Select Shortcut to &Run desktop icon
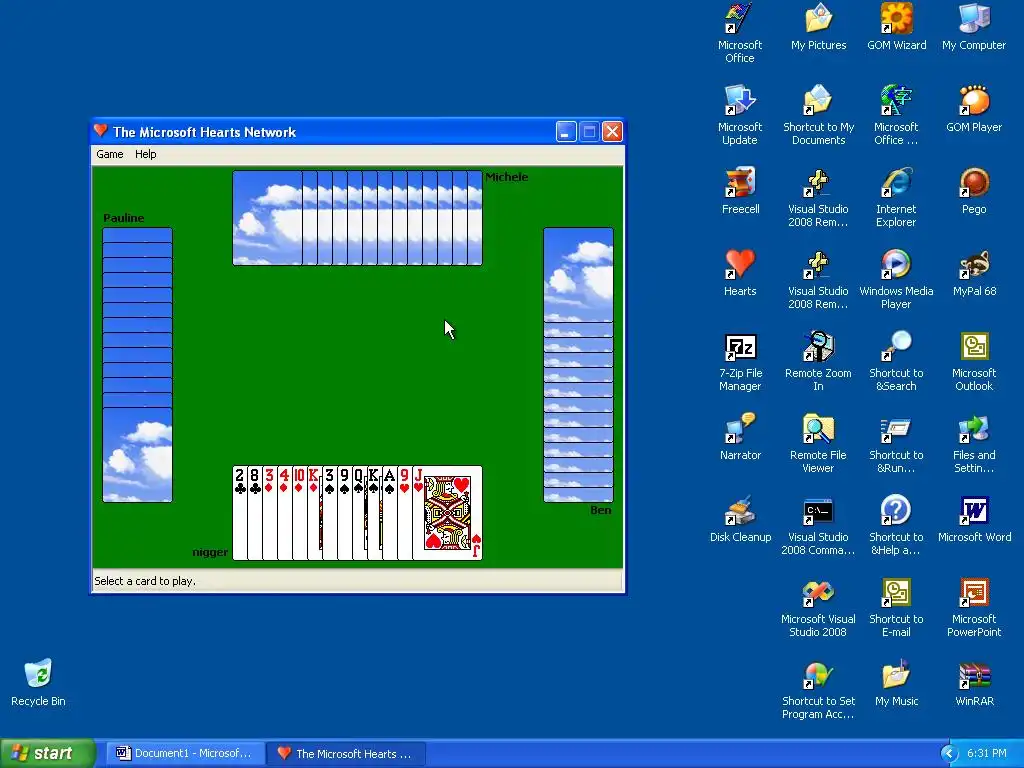This screenshot has width=1024, height=768. tap(896, 443)
